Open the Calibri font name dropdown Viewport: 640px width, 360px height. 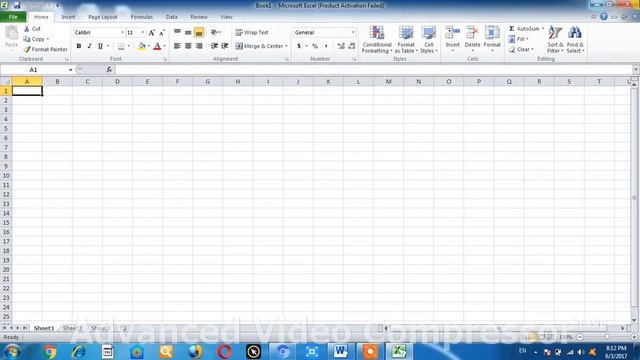(x=122, y=32)
